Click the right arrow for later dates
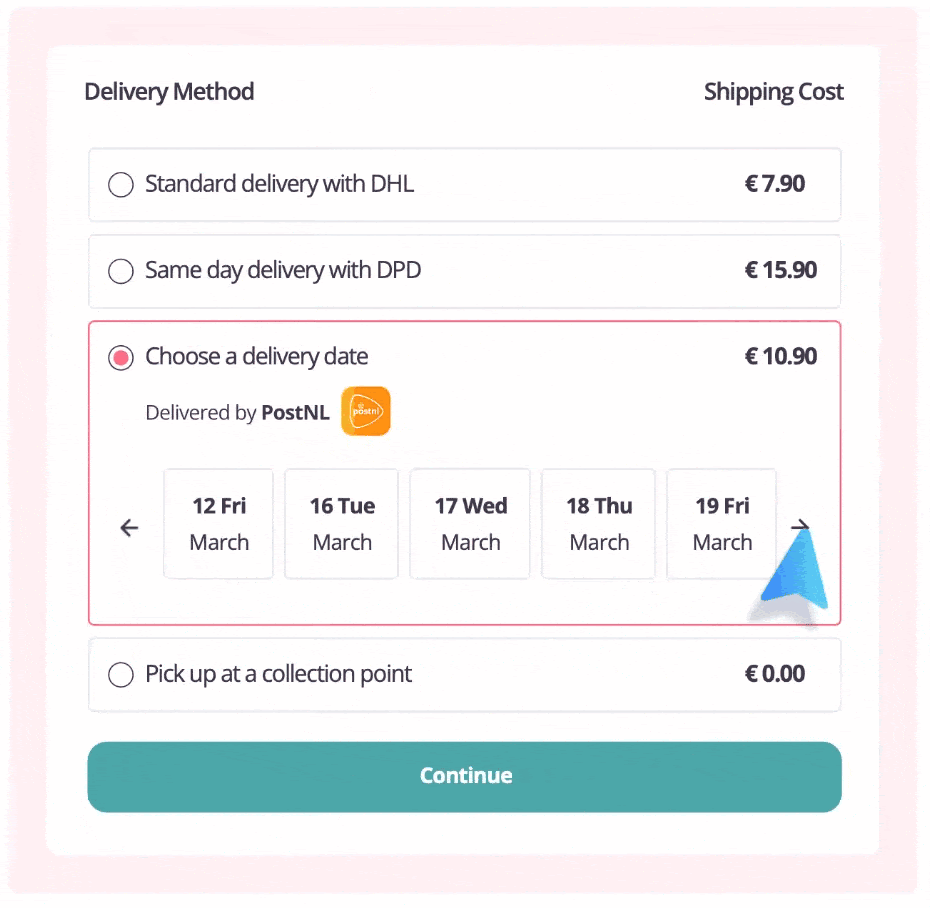 (800, 525)
